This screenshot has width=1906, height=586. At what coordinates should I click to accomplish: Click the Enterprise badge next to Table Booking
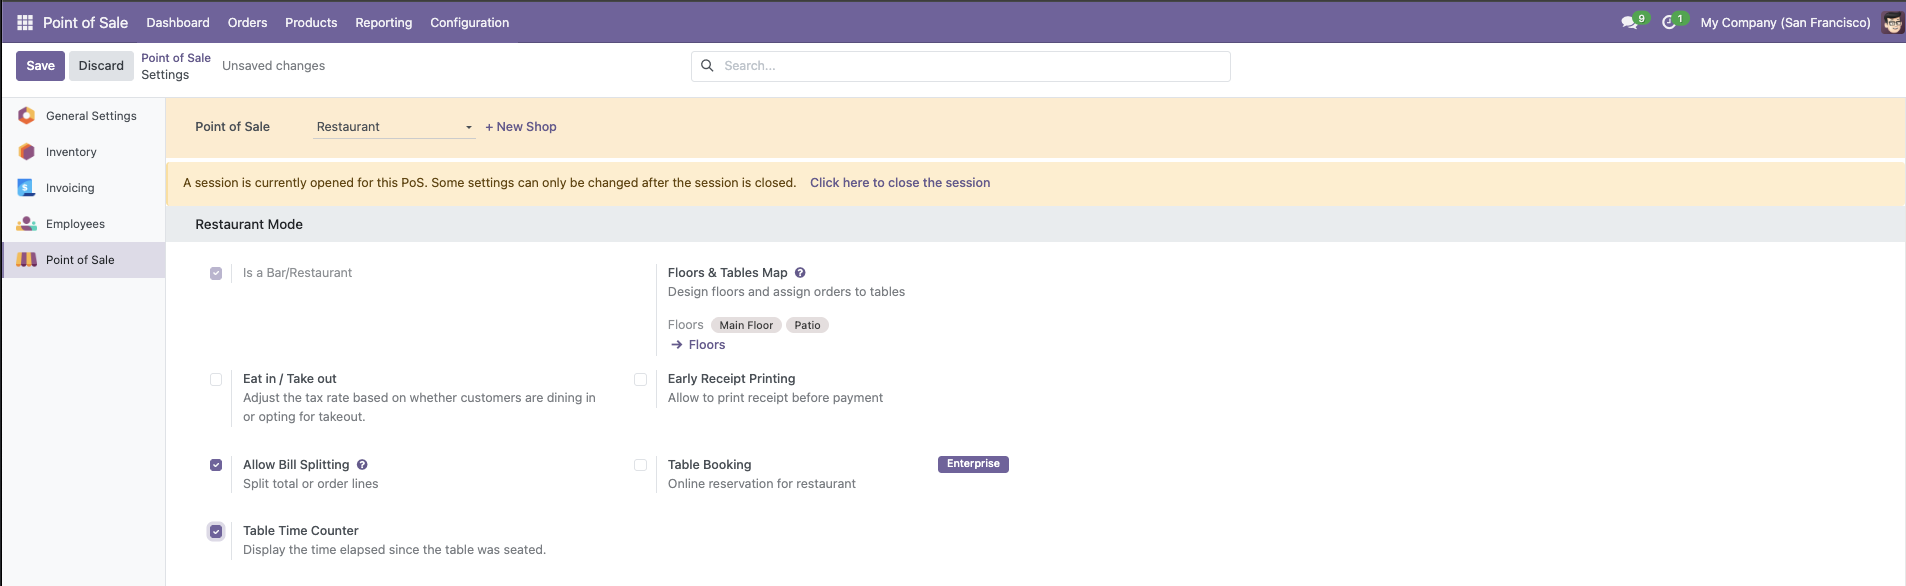(x=973, y=464)
